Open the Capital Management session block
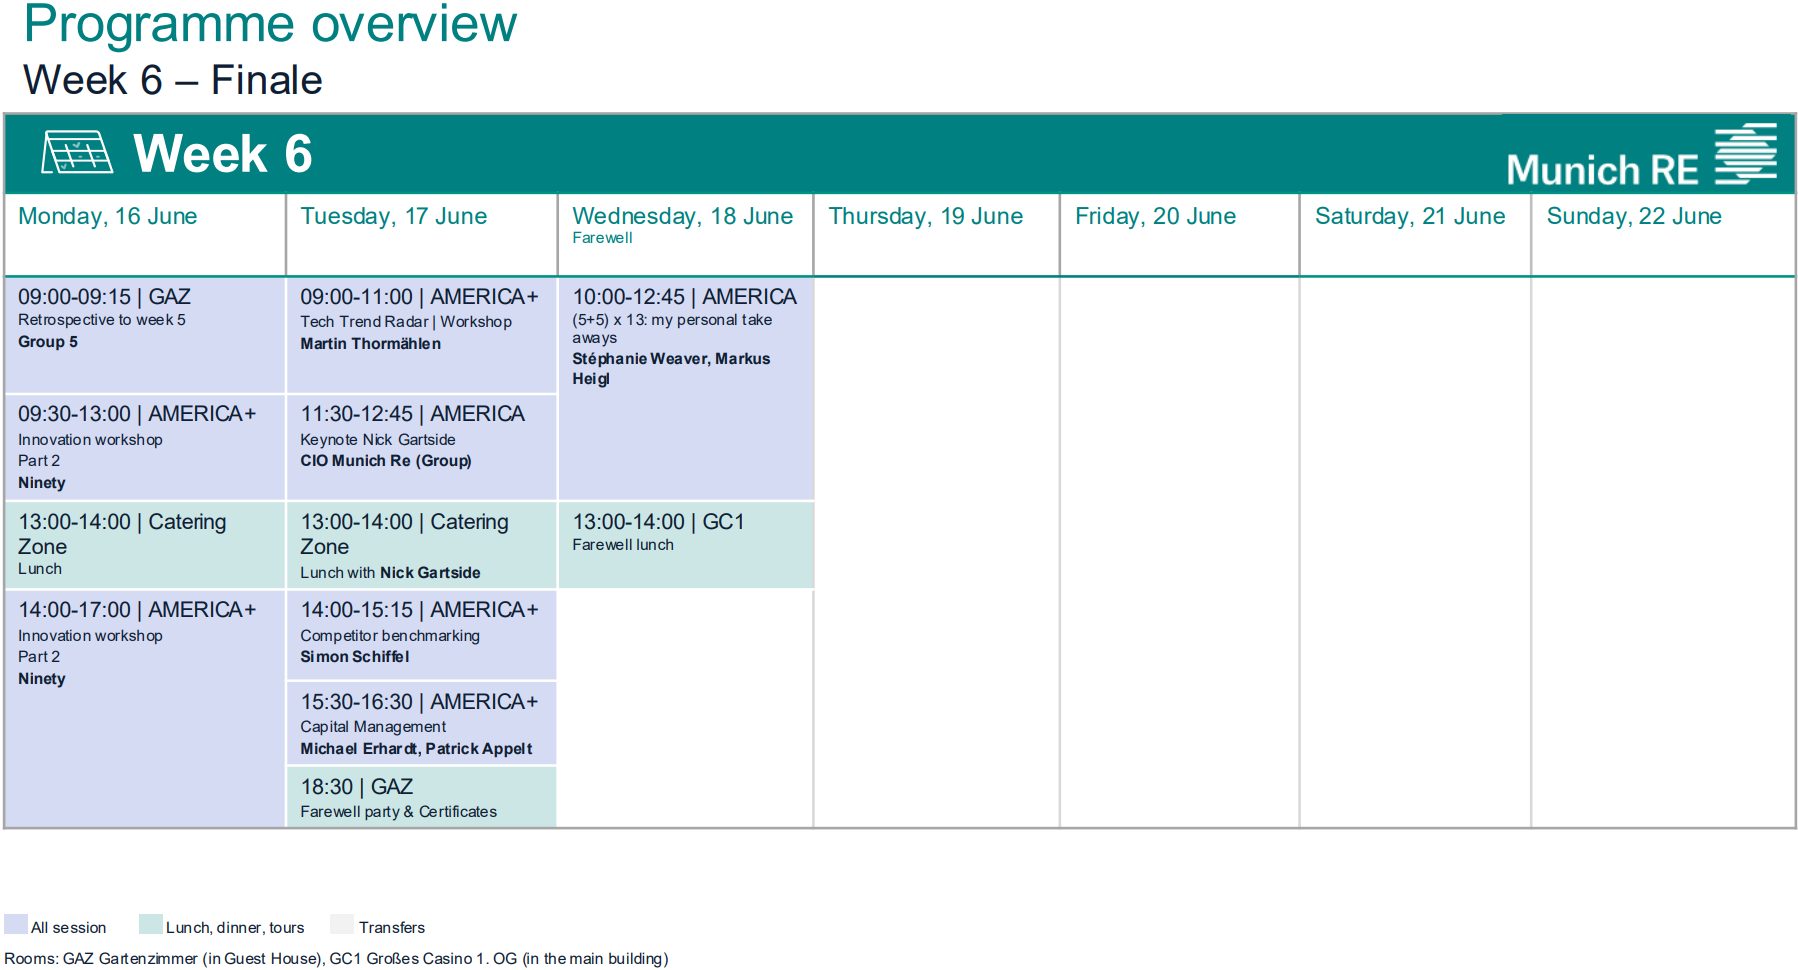 pyautogui.click(x=420, y=724)
